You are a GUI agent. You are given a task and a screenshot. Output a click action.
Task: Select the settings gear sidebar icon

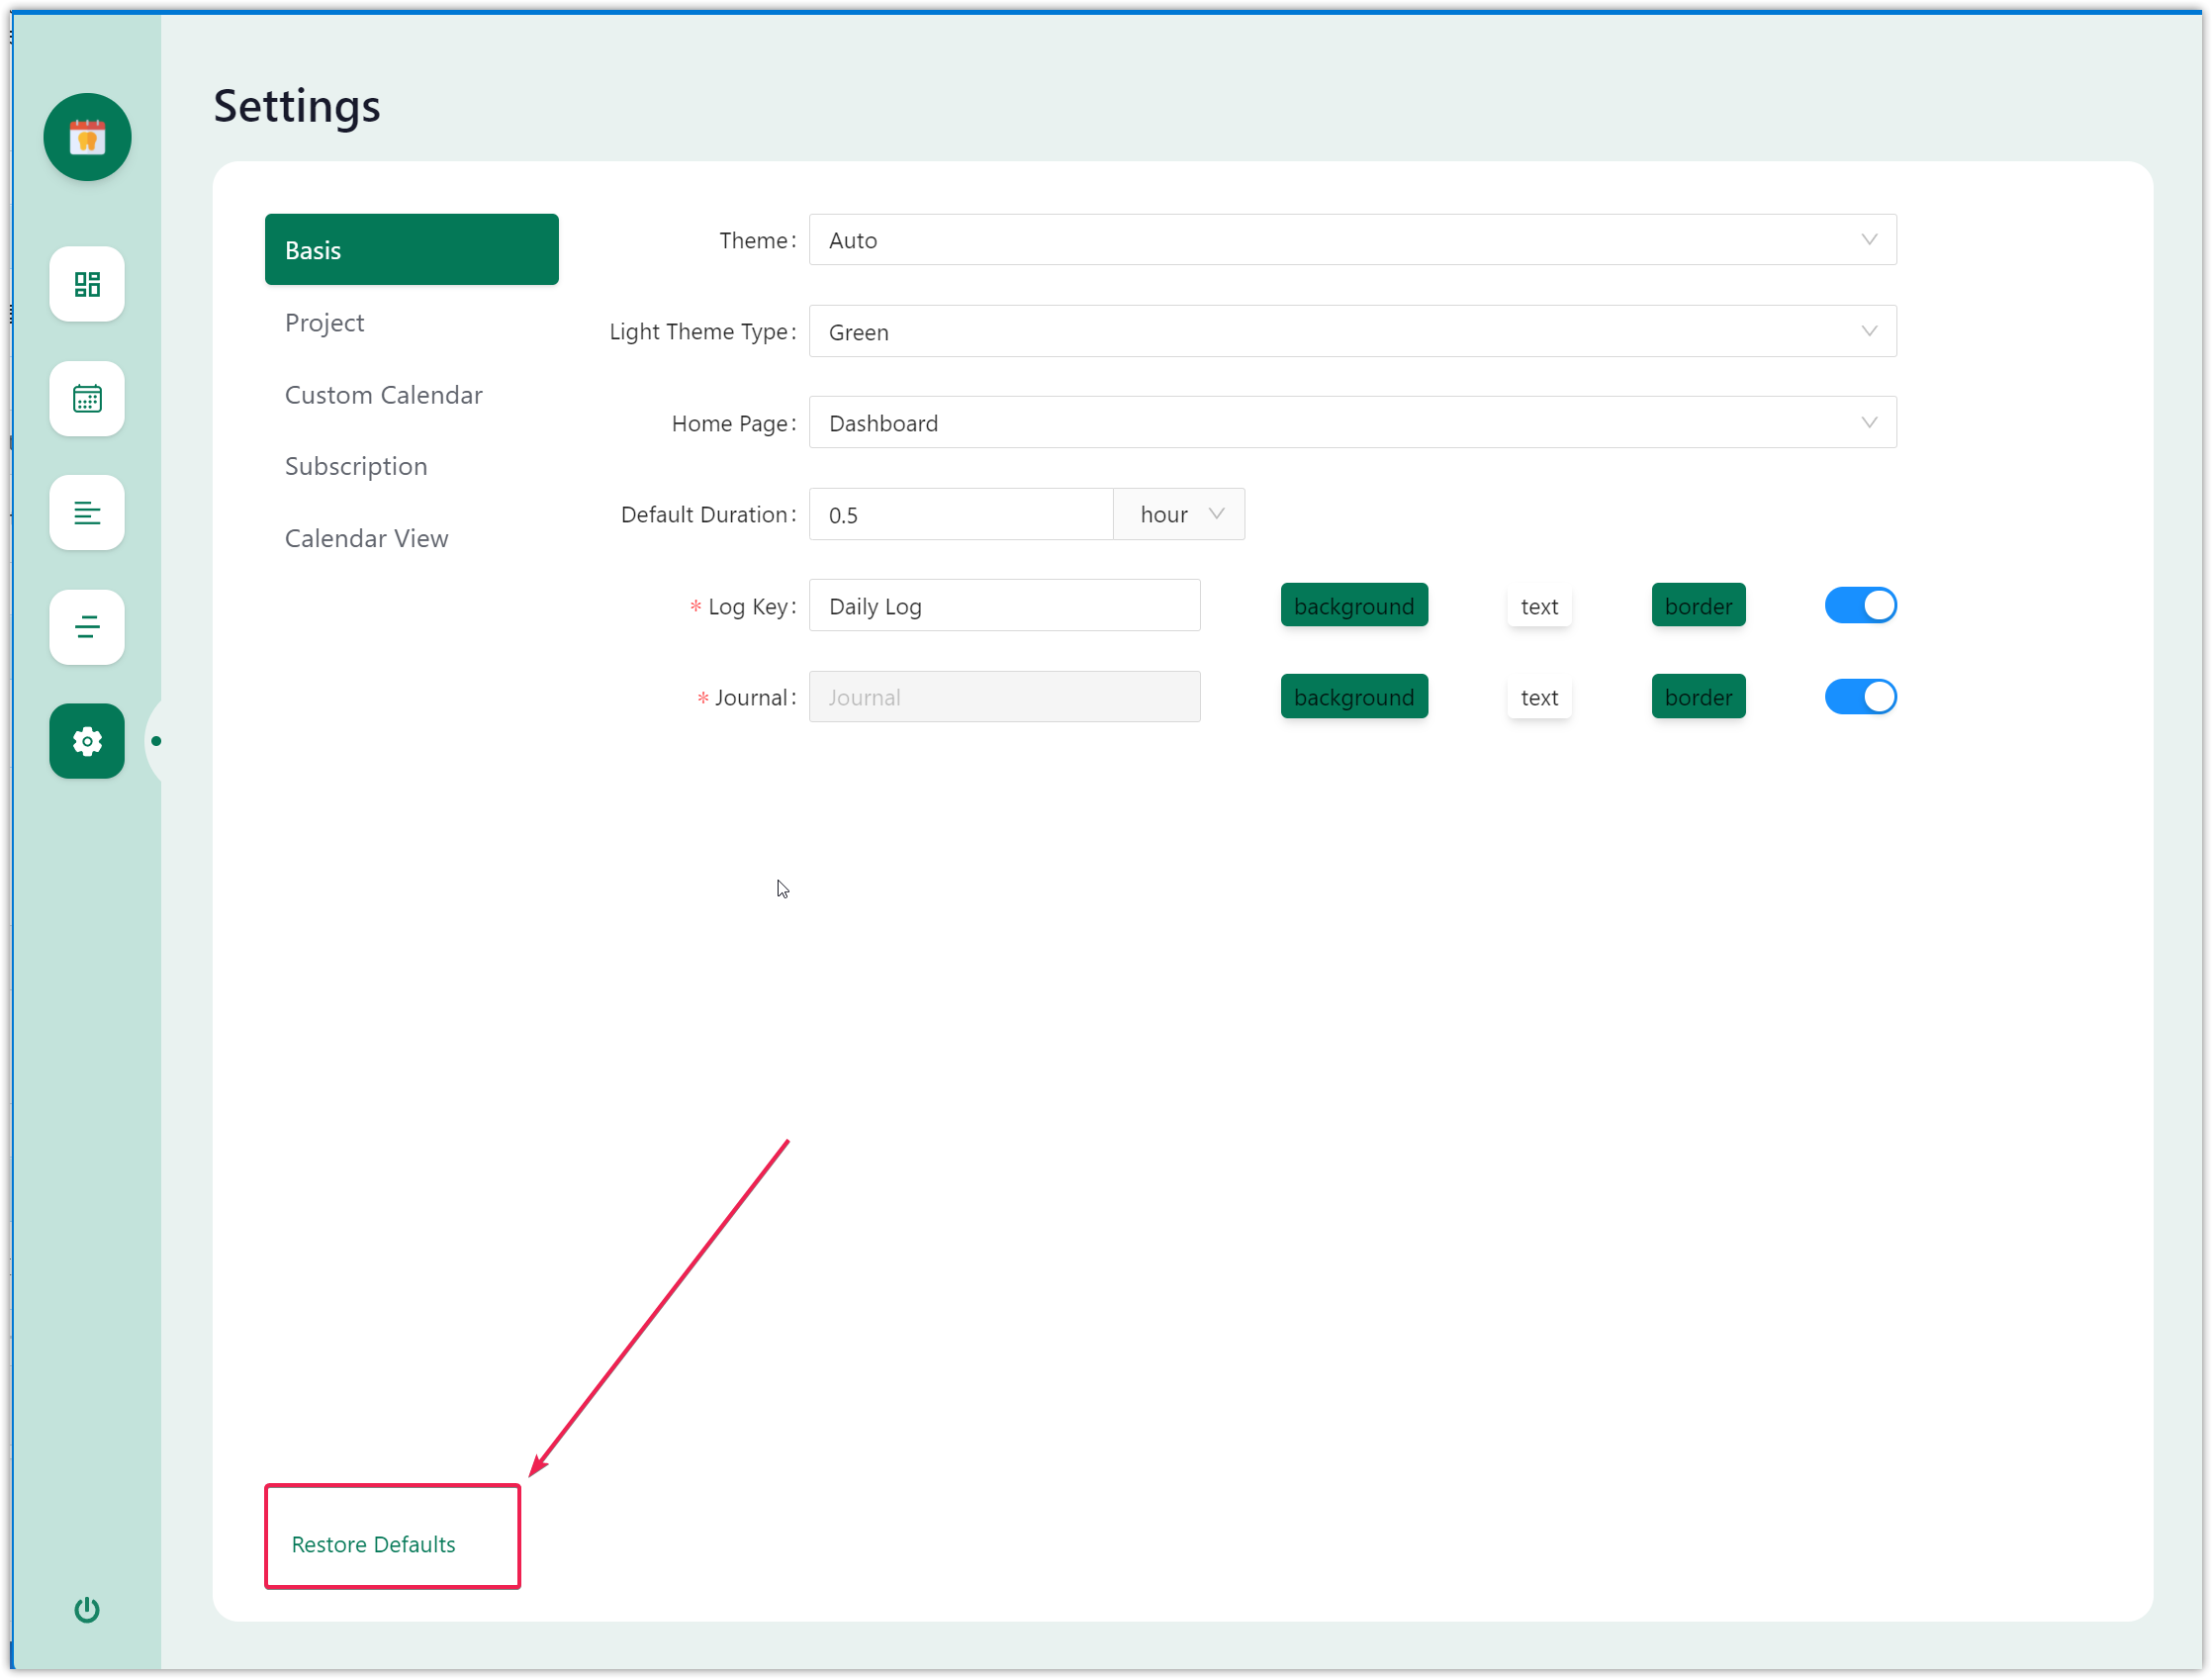87,741
